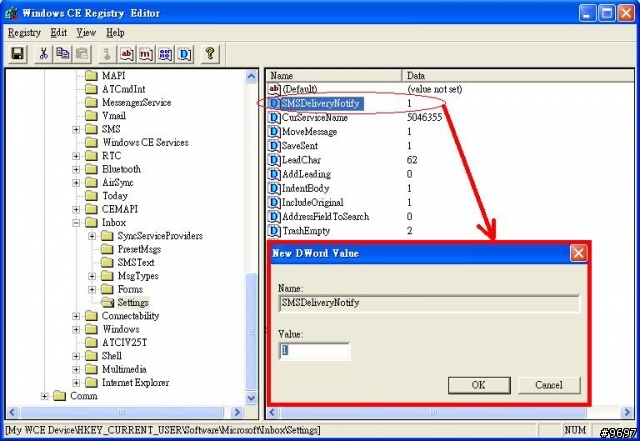640x441 pixels.
Task: Expand the Connectability tree node
Action: pos(76,316)
